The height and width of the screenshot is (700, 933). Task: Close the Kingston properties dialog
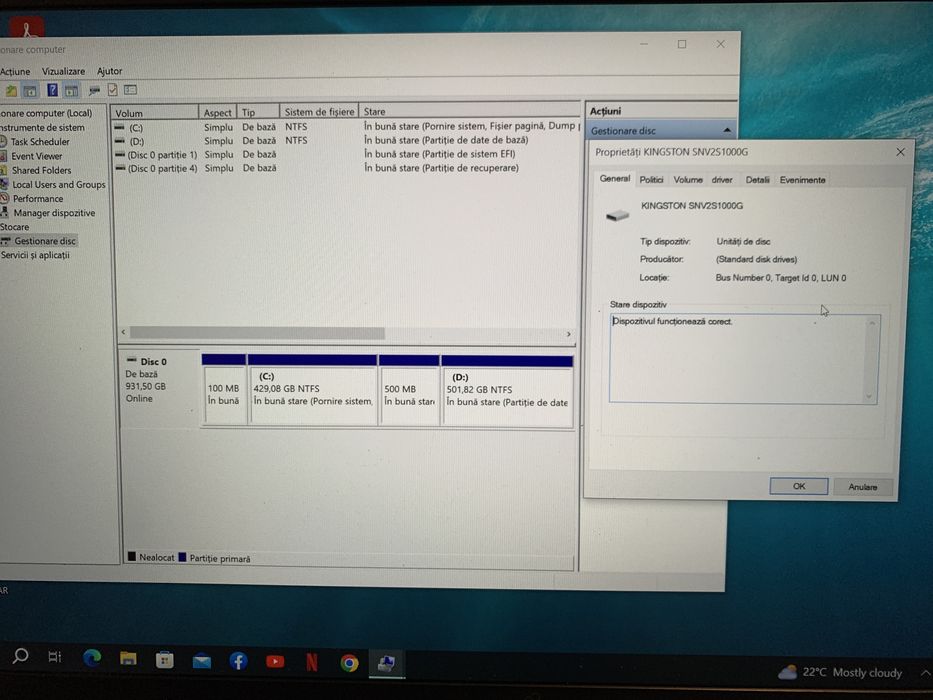point(900,152)
